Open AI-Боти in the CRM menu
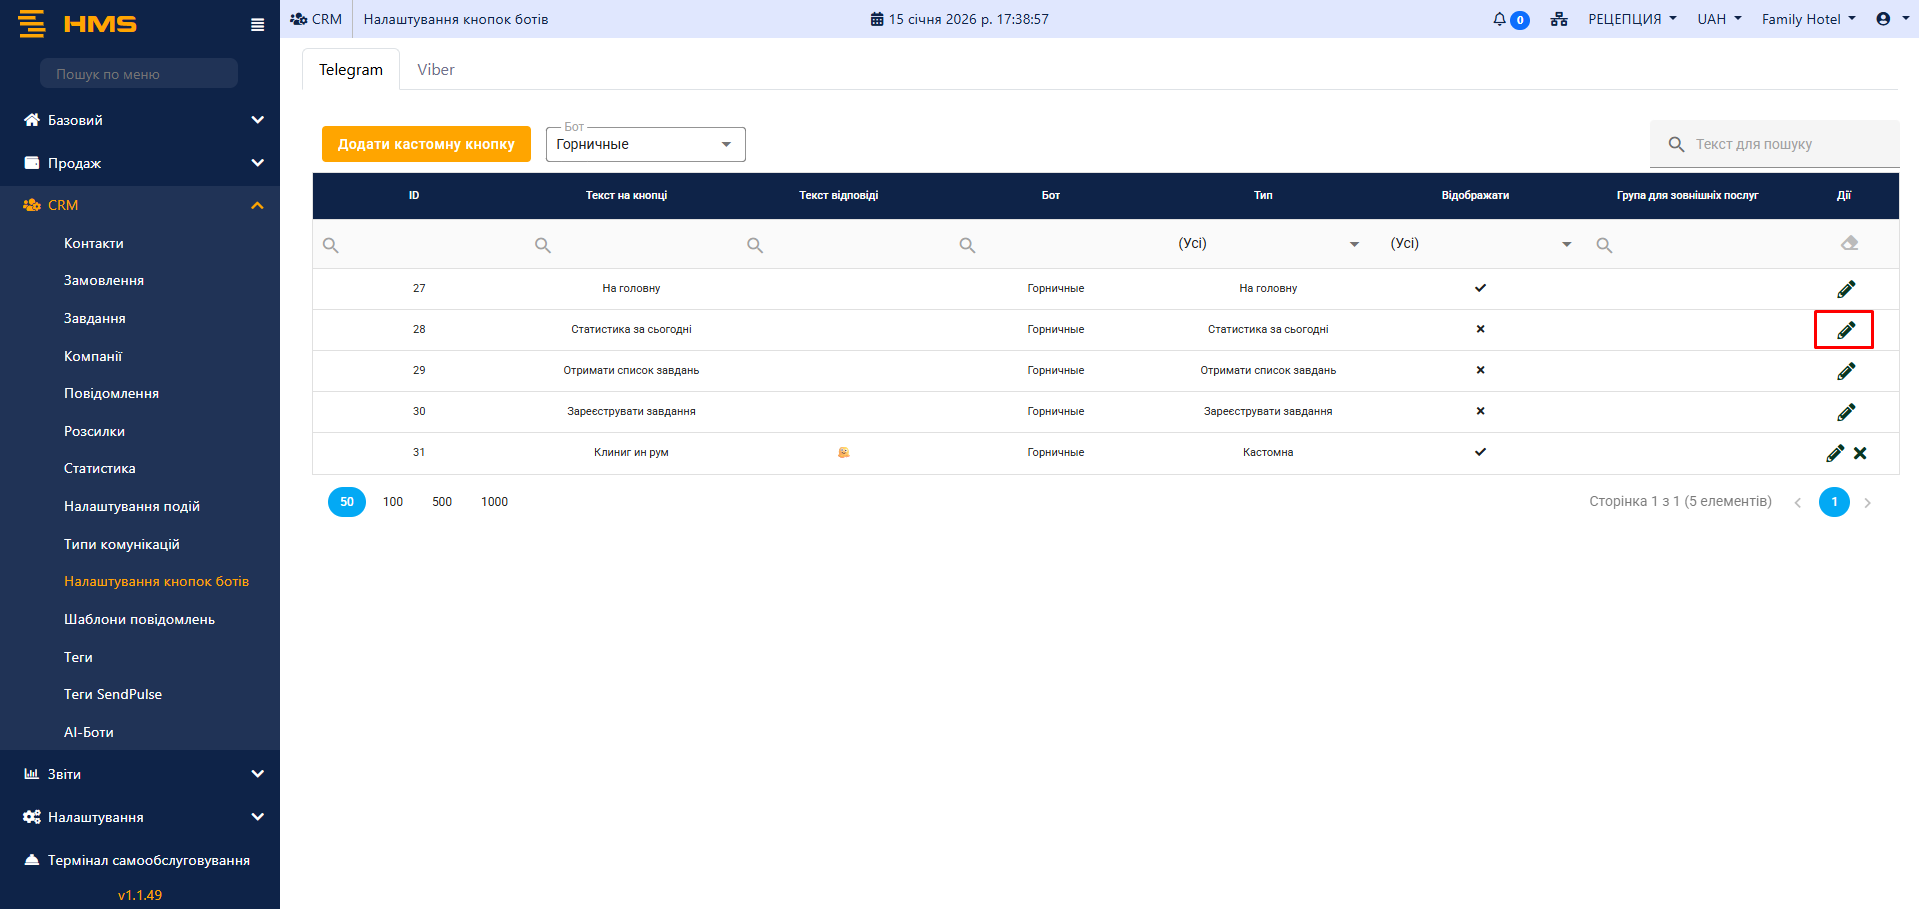 (x=89, y=732)
